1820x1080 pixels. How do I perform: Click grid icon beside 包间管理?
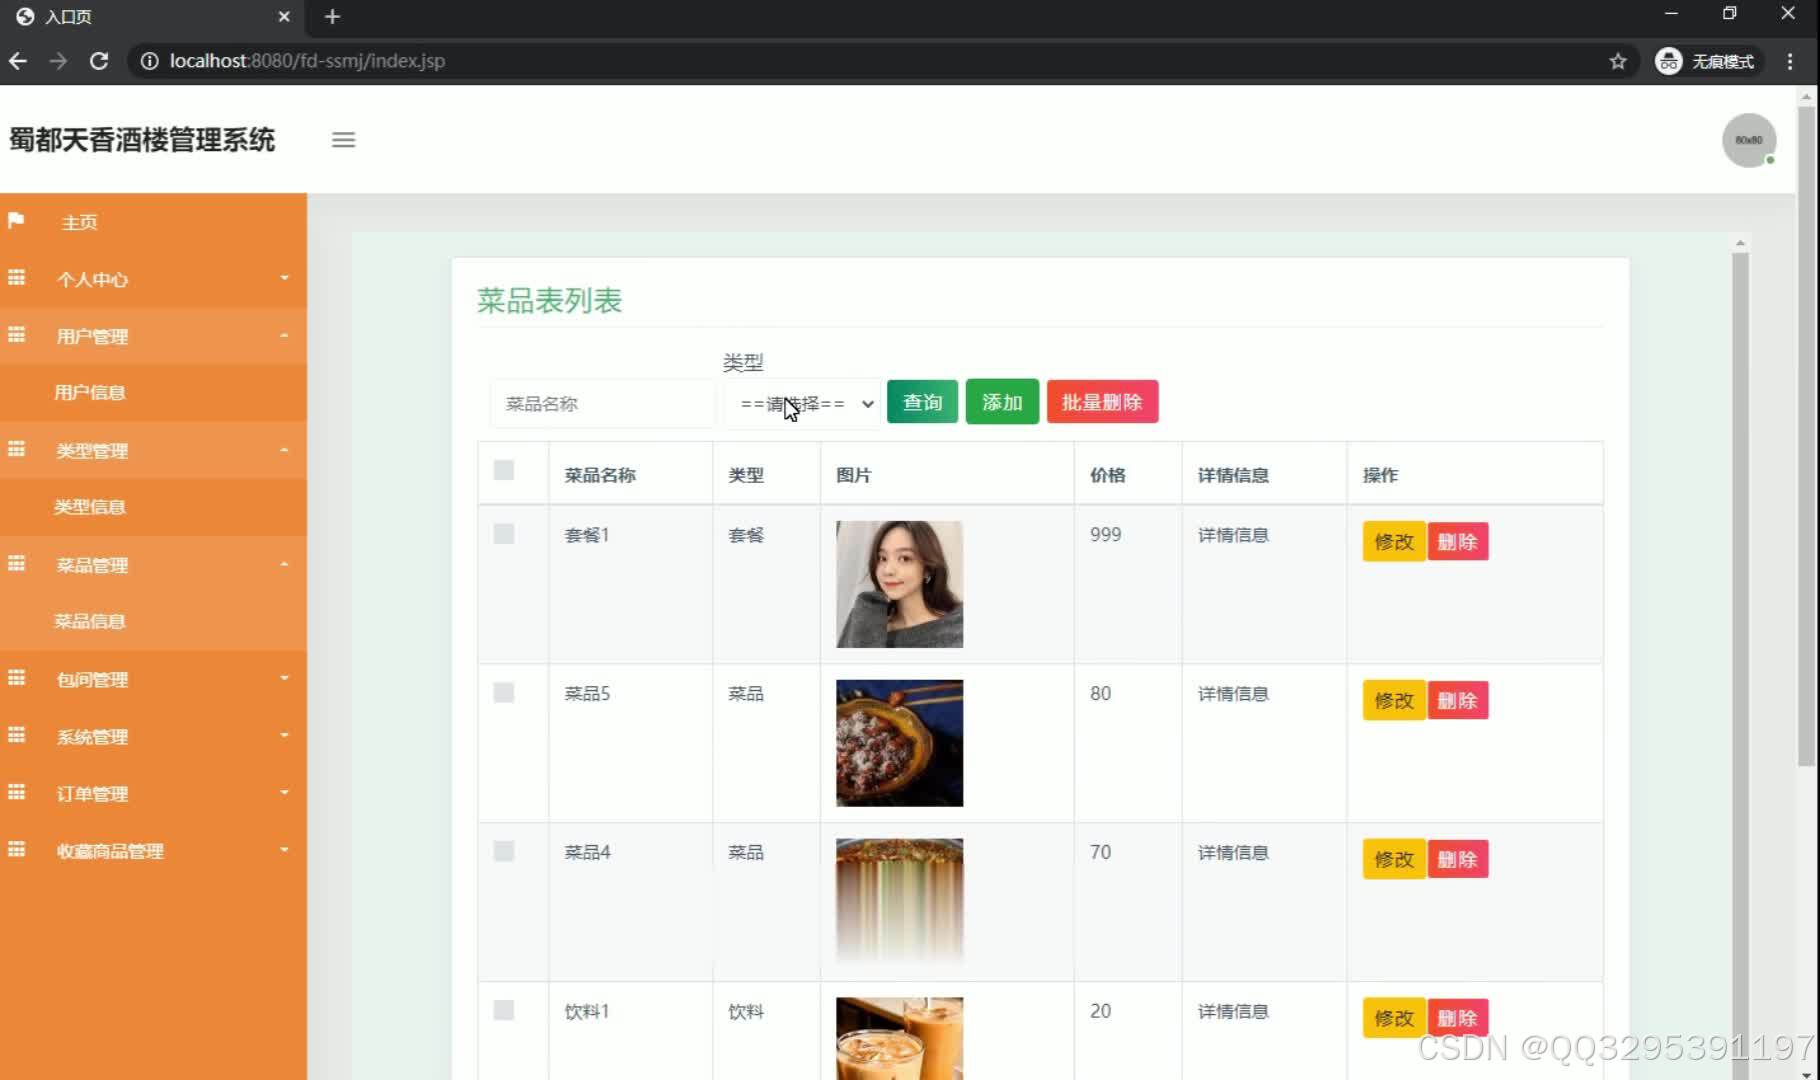click(16, 678)
